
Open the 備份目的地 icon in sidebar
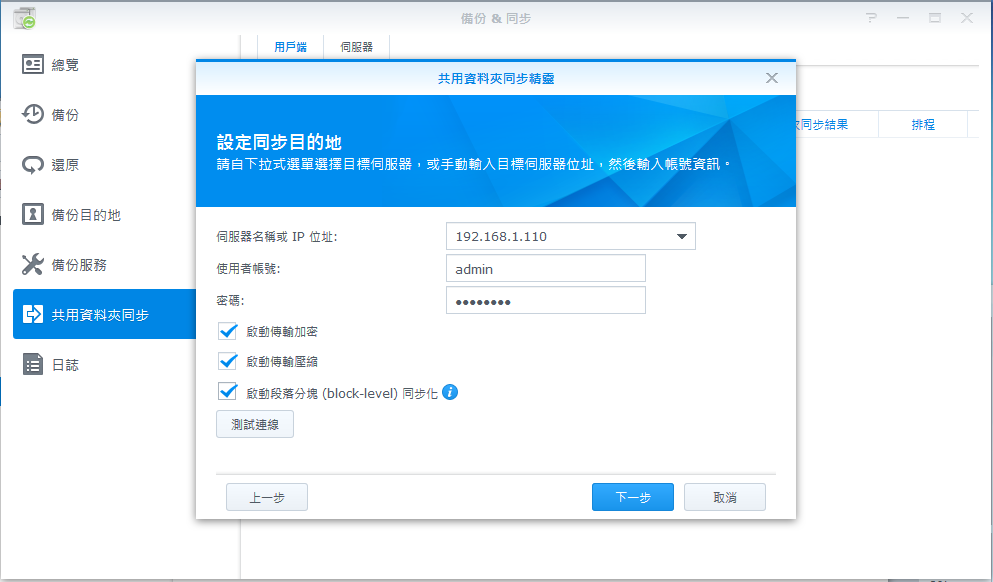point(33,214)
